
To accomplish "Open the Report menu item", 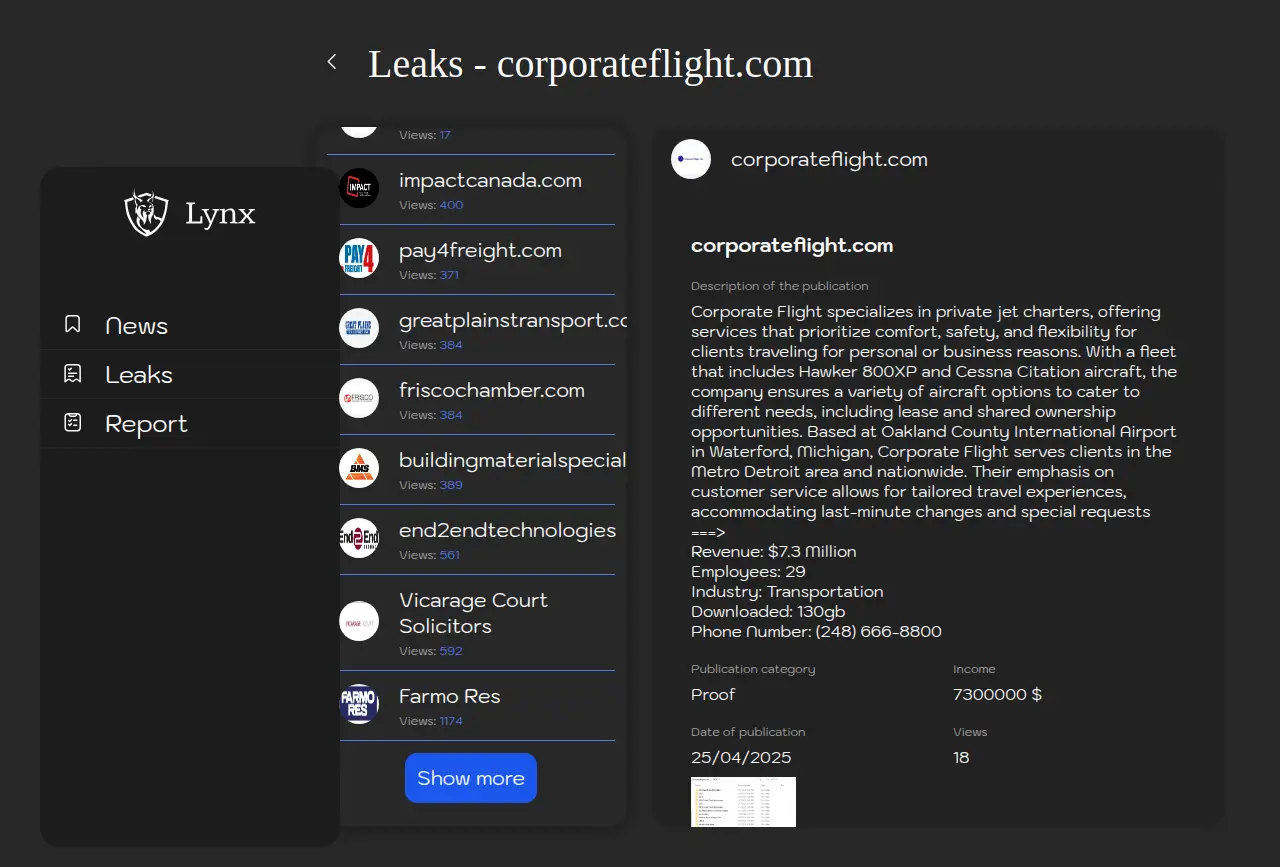I will [146, 424].
